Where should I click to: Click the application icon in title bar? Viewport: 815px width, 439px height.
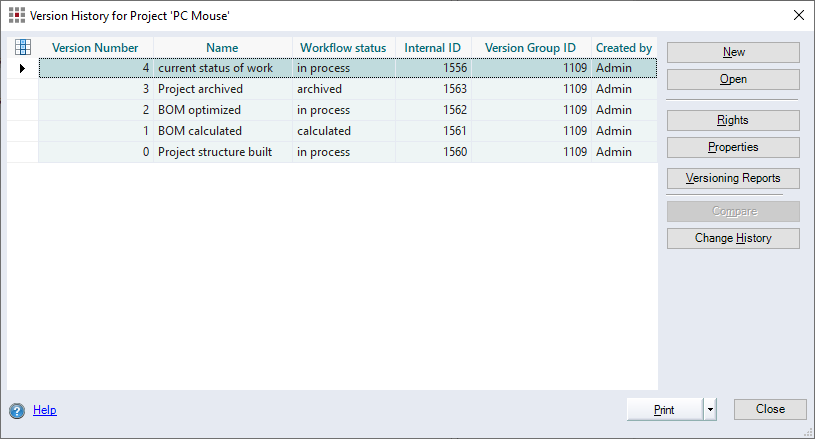click(x=17, y=15)
